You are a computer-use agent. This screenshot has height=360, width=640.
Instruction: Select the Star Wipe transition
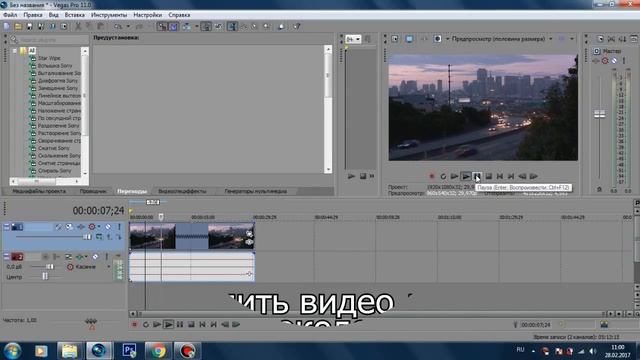point(49,58)
